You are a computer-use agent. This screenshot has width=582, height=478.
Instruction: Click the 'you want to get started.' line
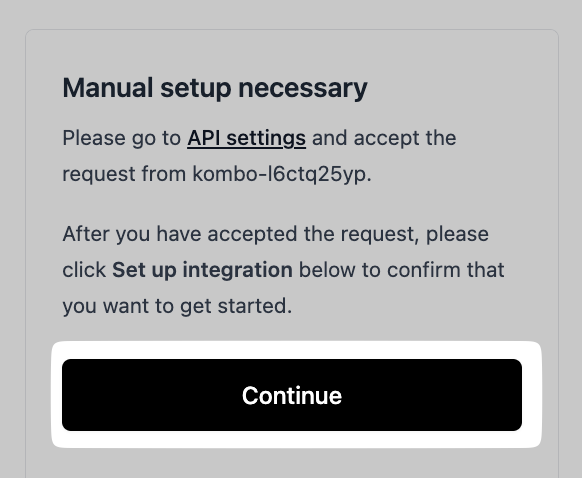(177, 306)
